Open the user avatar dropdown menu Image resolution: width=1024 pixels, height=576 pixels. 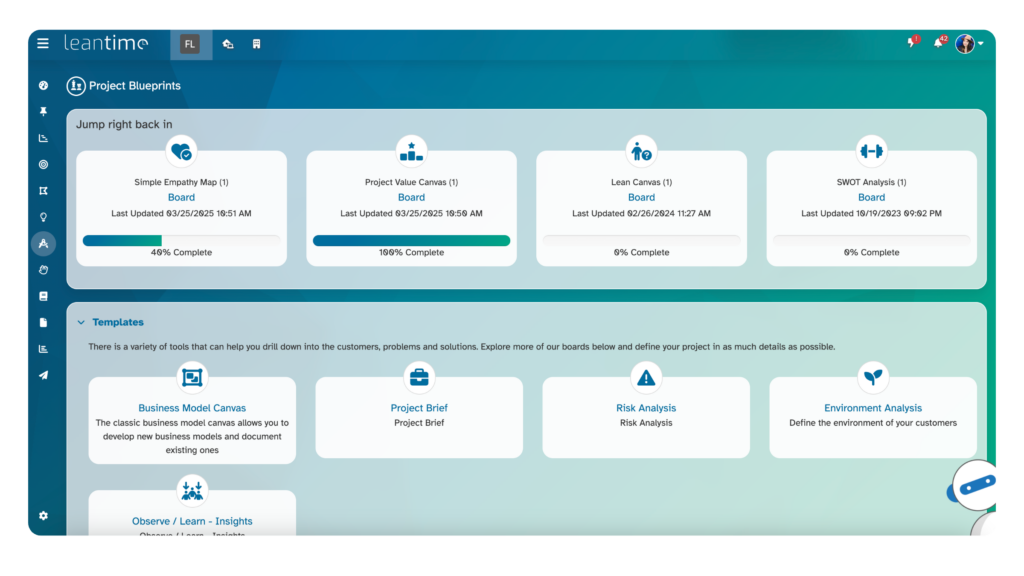[968, 44]
